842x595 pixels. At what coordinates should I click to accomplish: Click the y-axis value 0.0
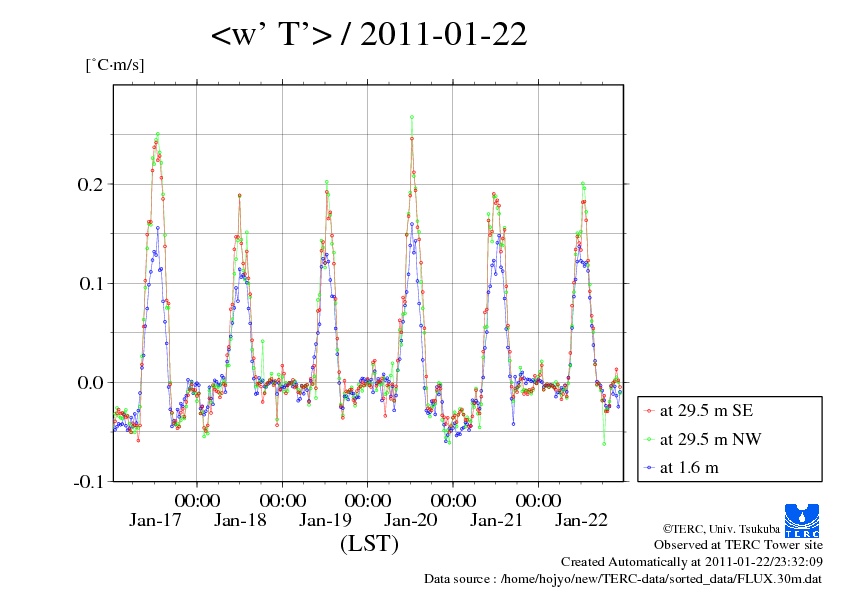coord(90,382)
